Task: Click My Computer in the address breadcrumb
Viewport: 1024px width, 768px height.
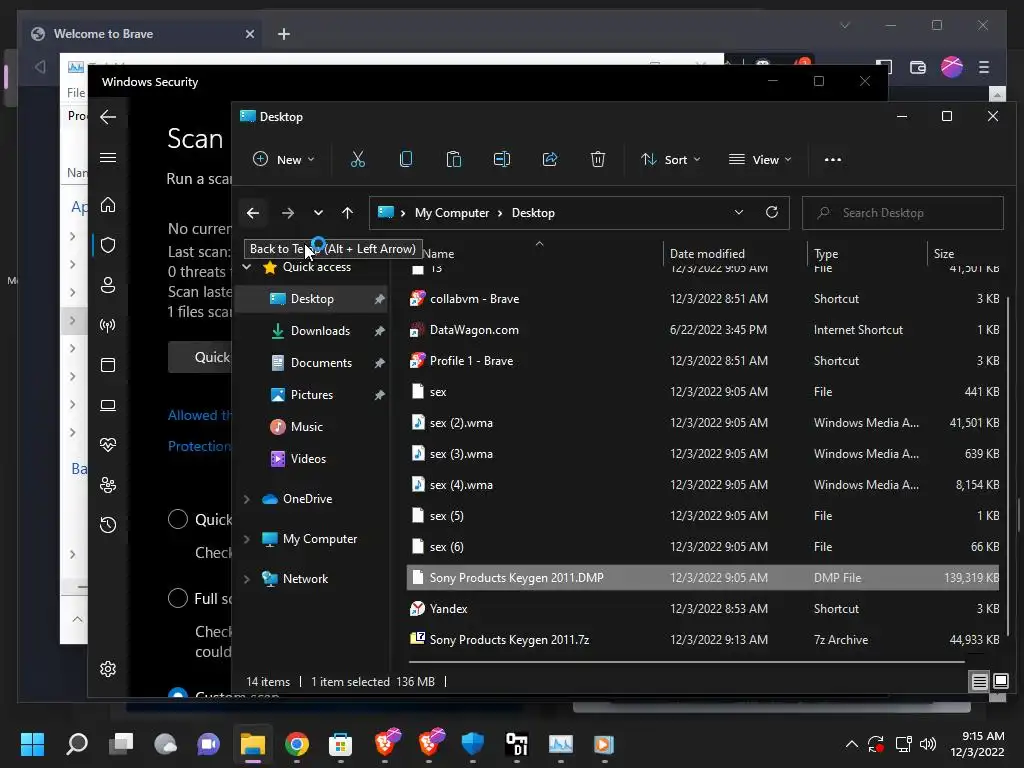Action: pyautogui.click(x=452, y=213)
